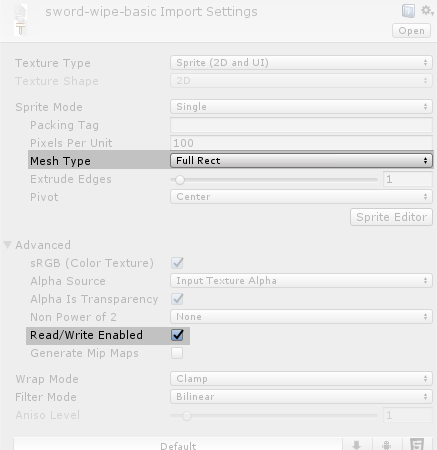This screenshot has width=437, height=450.
Task: Select the HTML5 WebGL platform tab icon
Action: click(417, 444)
